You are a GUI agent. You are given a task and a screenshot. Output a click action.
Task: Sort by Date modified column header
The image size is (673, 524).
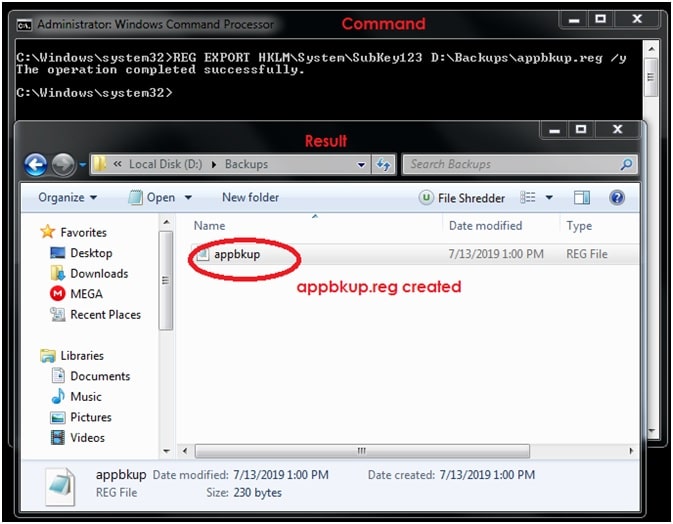[x=485, y=226]
